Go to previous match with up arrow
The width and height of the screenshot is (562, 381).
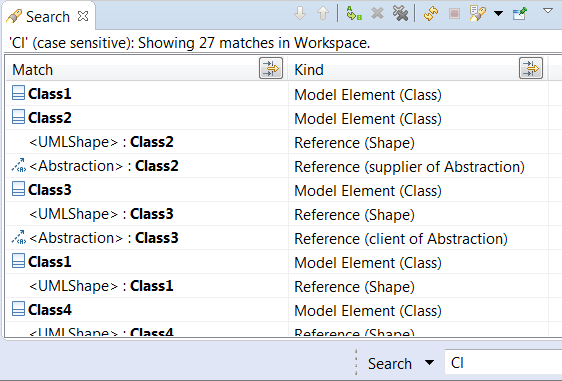(x=323, y=14)
